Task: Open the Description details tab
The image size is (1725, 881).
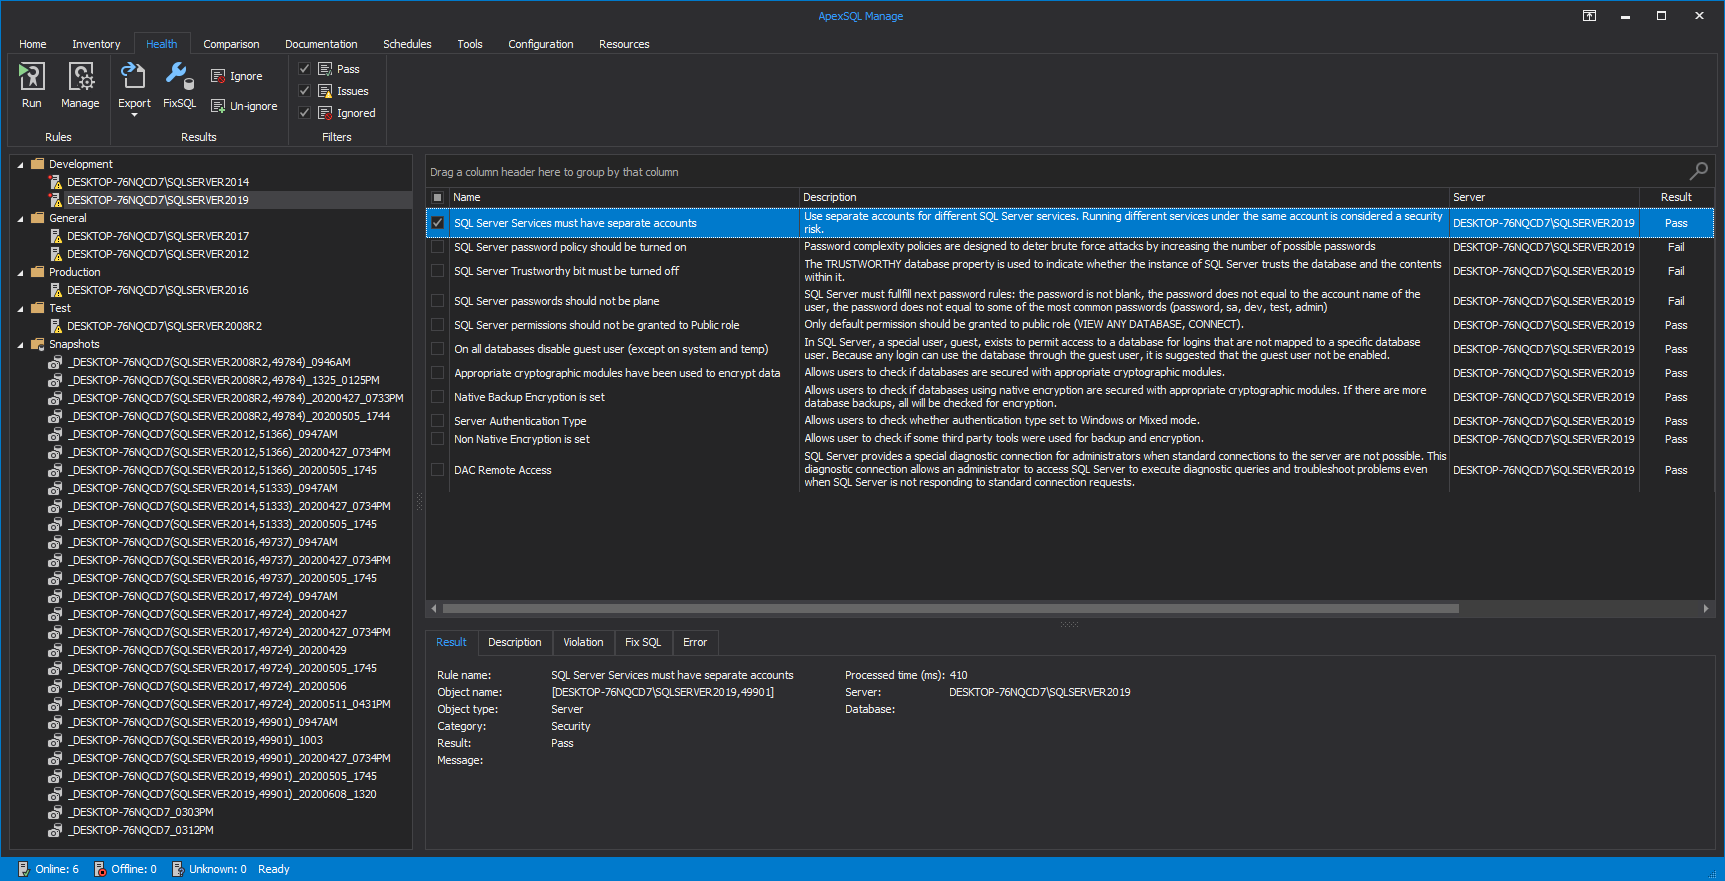Action: pos(515,642)
